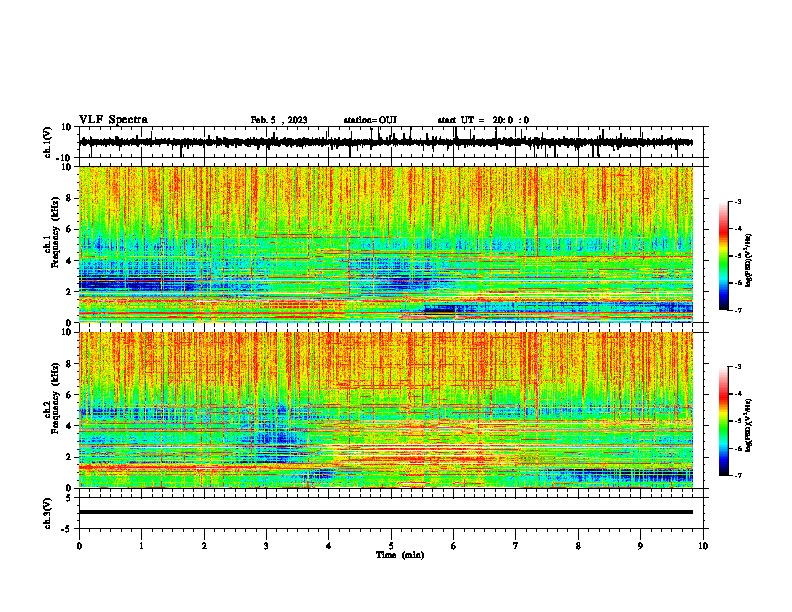The height and width of the screenshot is (612, 792).
Task: Click time axis tick label "5"
Action: [x=391, y=546]
